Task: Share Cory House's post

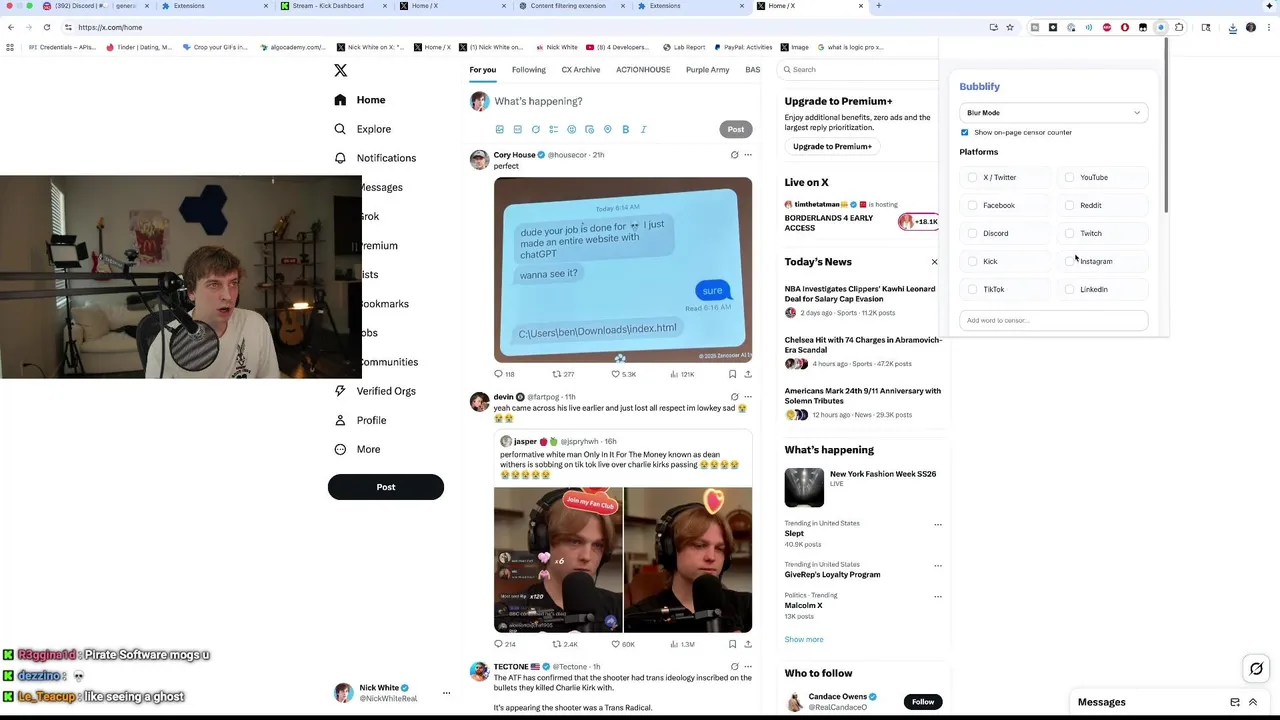Action: coord(747,374)
